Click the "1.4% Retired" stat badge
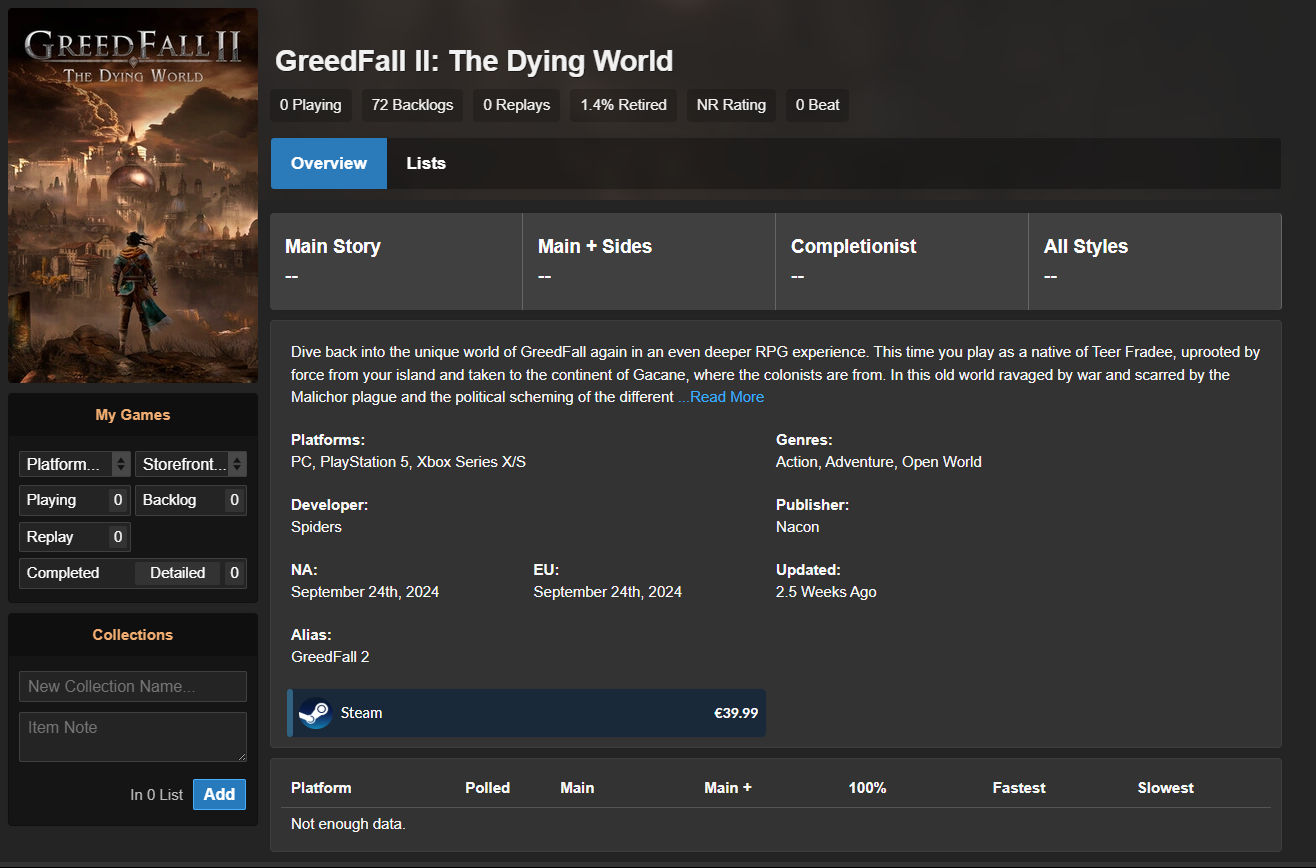1316x868 pixels. point(624,105)
